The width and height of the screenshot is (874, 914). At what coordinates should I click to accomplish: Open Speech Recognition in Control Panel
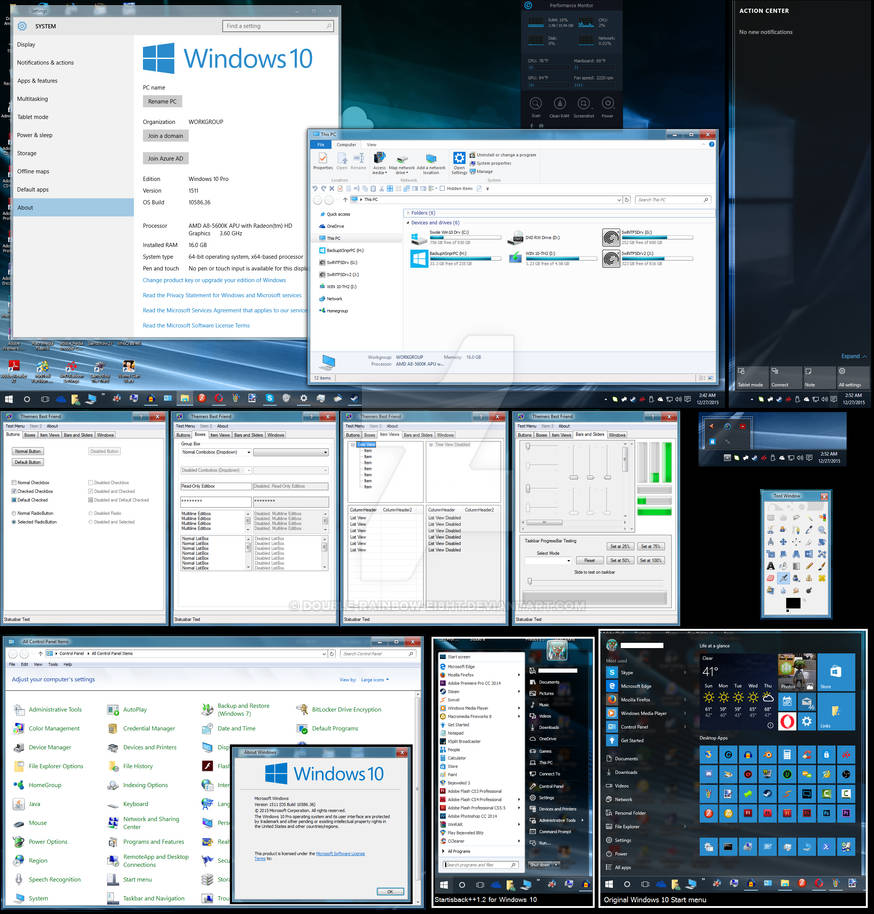pyautogui.click(x=48, y=880)
